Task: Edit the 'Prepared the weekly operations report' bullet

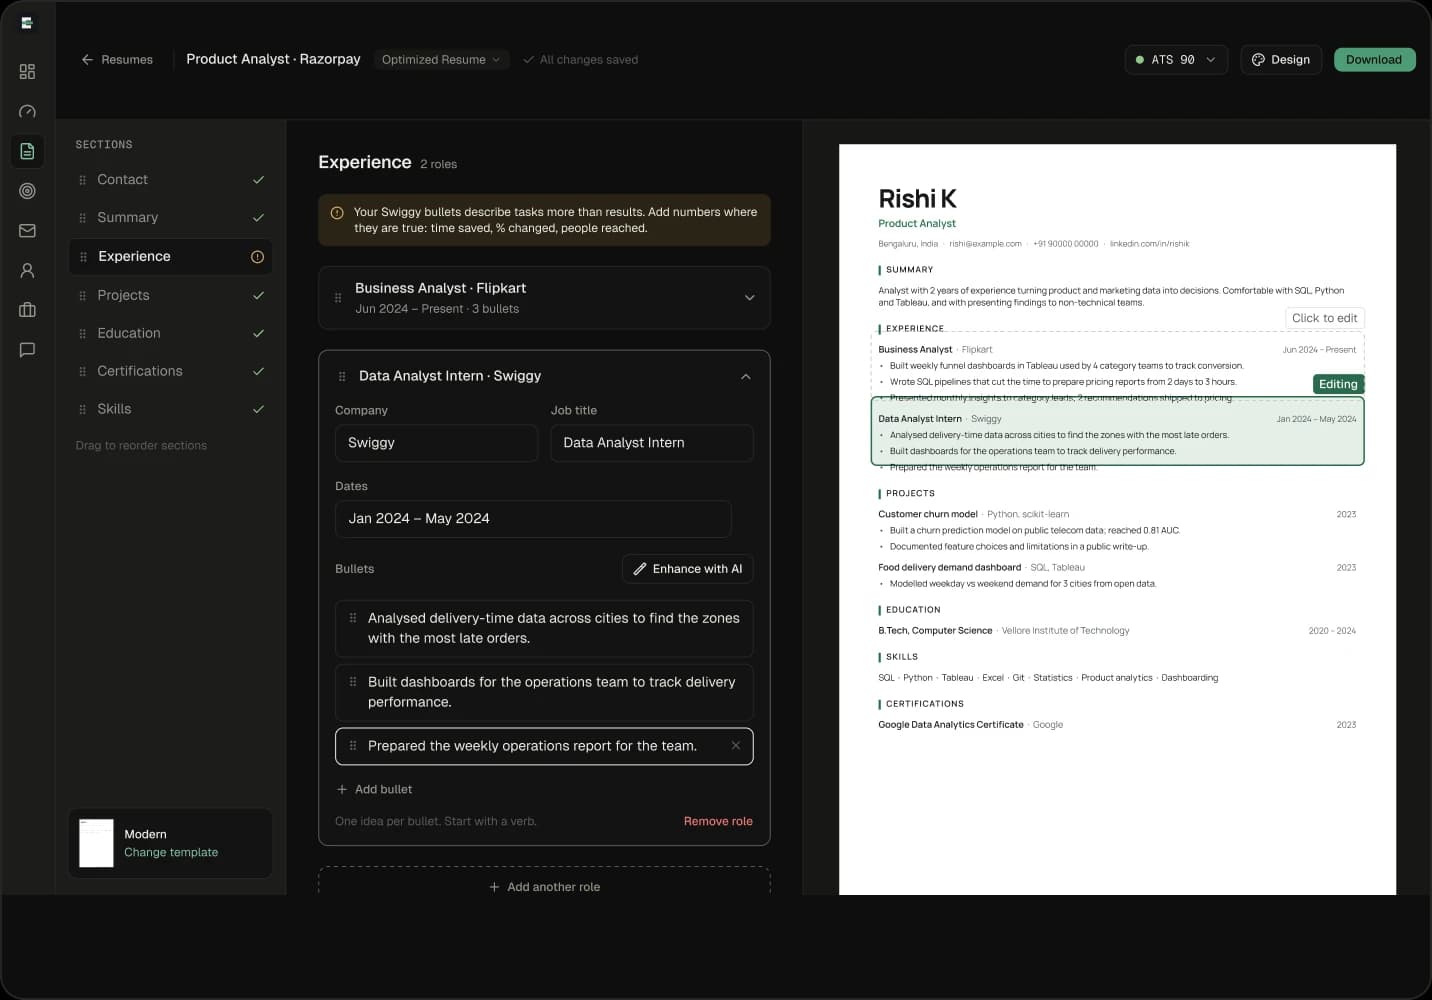Action: tap(544, 746)
